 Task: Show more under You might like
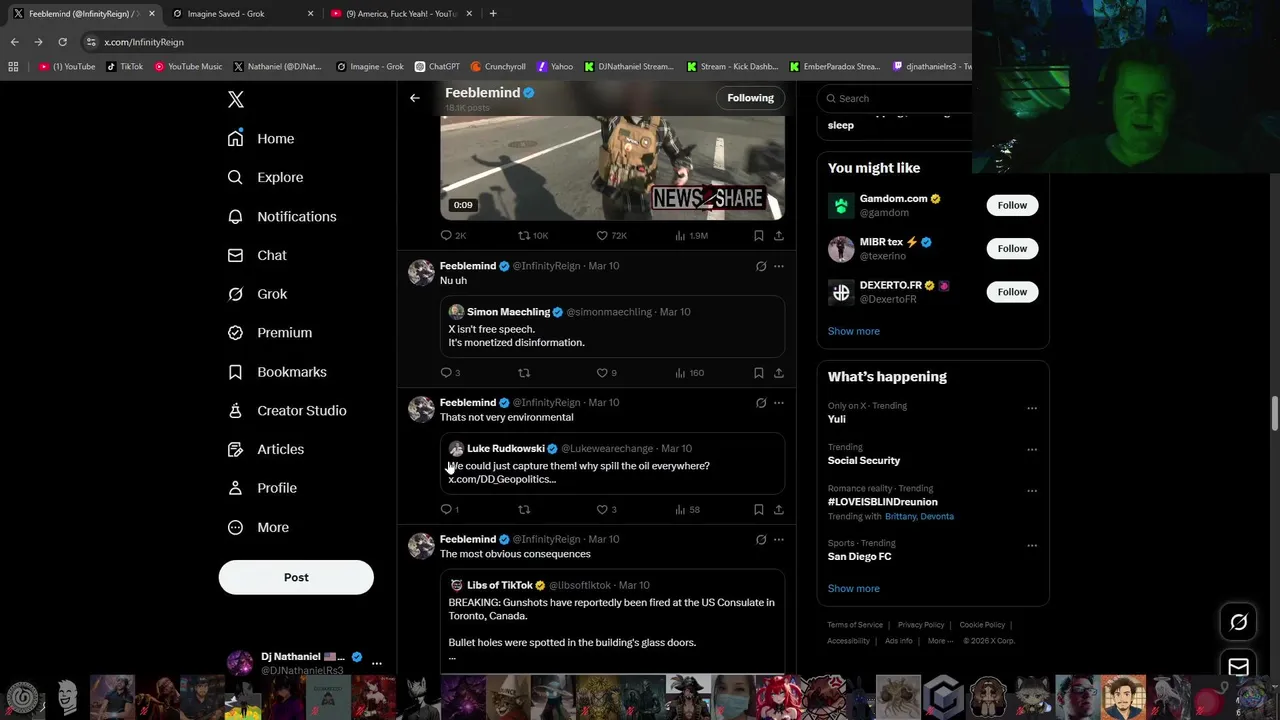tap(854, 331)
